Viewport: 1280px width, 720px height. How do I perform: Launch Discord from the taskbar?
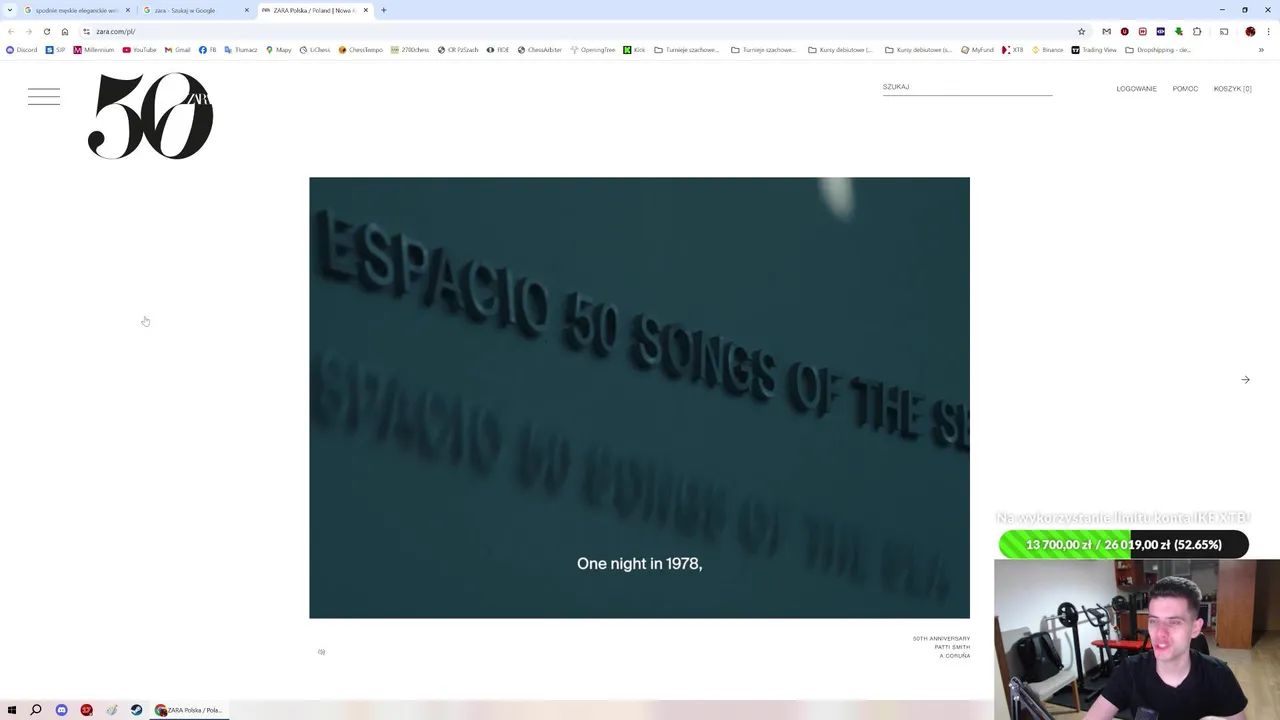tap(61, 710)
